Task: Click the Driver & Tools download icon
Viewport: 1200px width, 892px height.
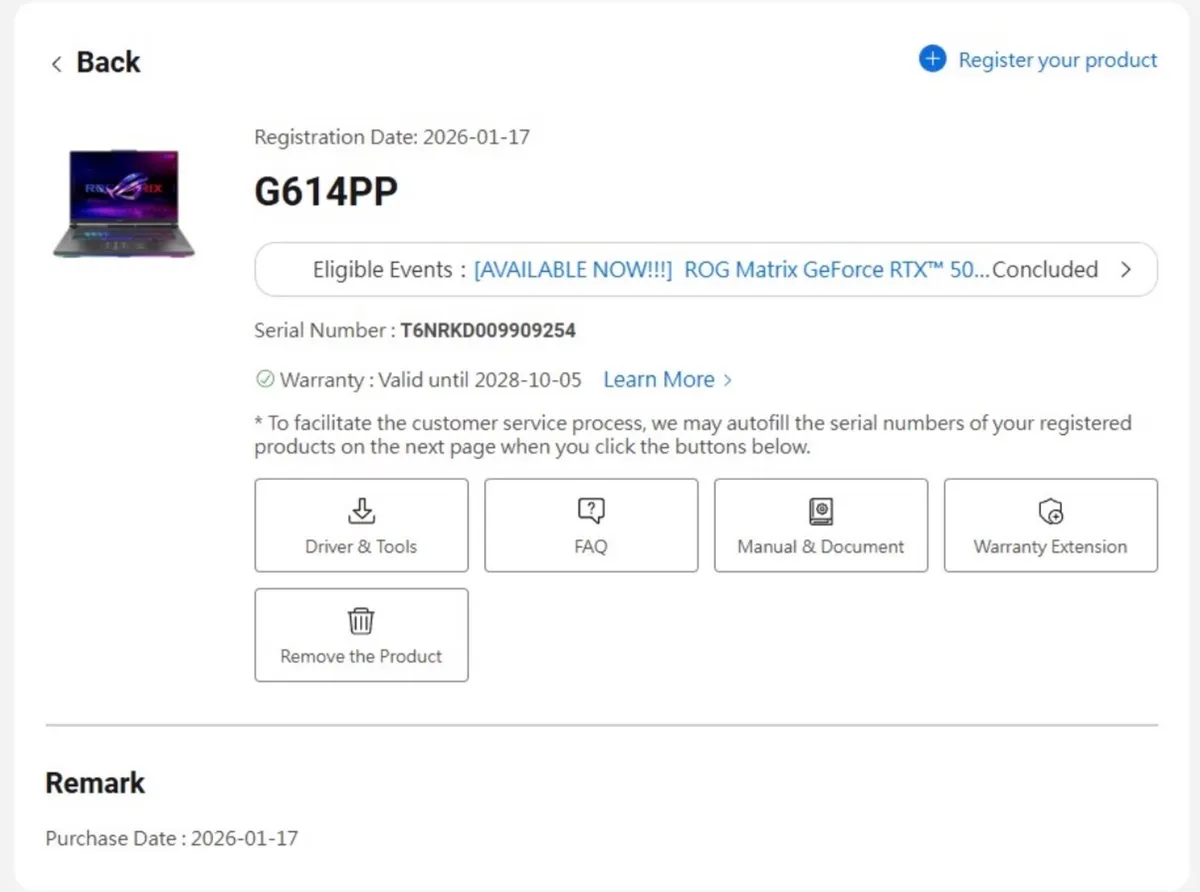Action: click(x=361, y=511)
